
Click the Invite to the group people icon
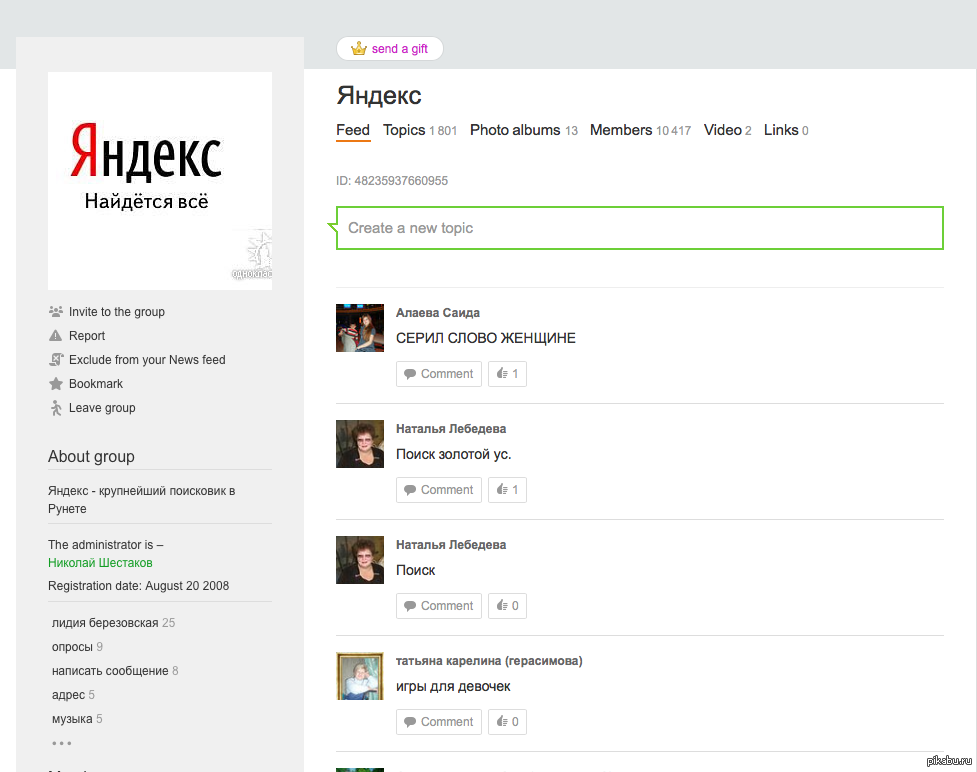[x=56, y=312]
